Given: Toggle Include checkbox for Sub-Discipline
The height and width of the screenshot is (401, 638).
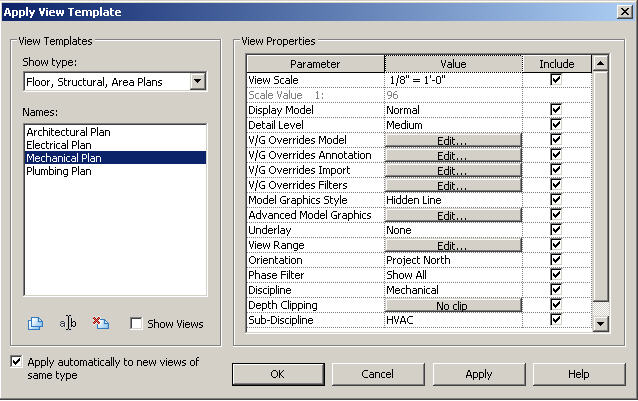Looking at the screenshot, I should (556, 320).
